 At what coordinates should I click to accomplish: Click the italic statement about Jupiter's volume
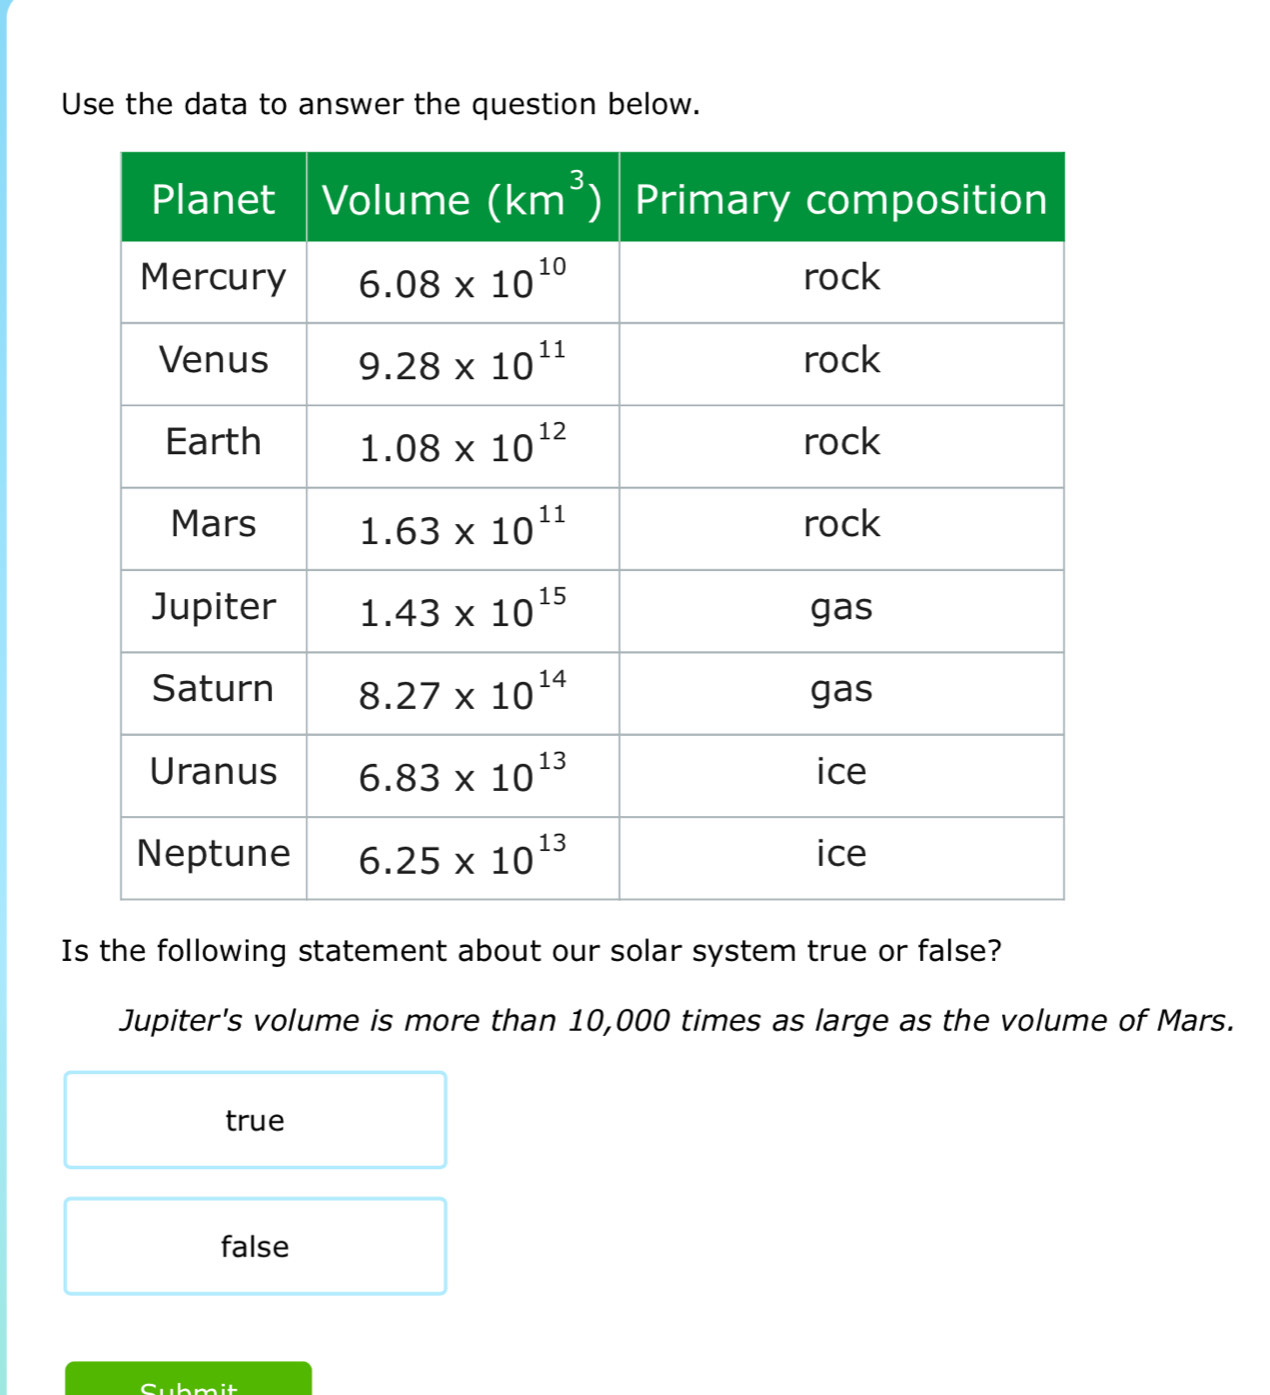pyautogui.click(x=676, y=1021)
